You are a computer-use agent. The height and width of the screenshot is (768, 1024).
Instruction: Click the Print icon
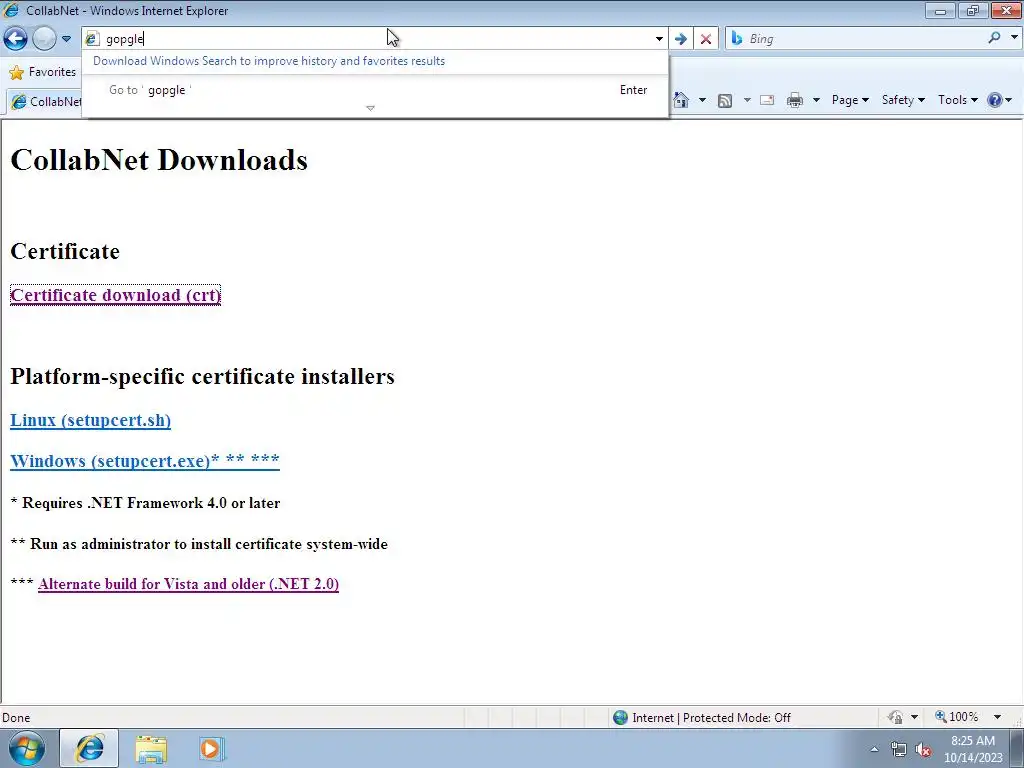tap(795, 100)
